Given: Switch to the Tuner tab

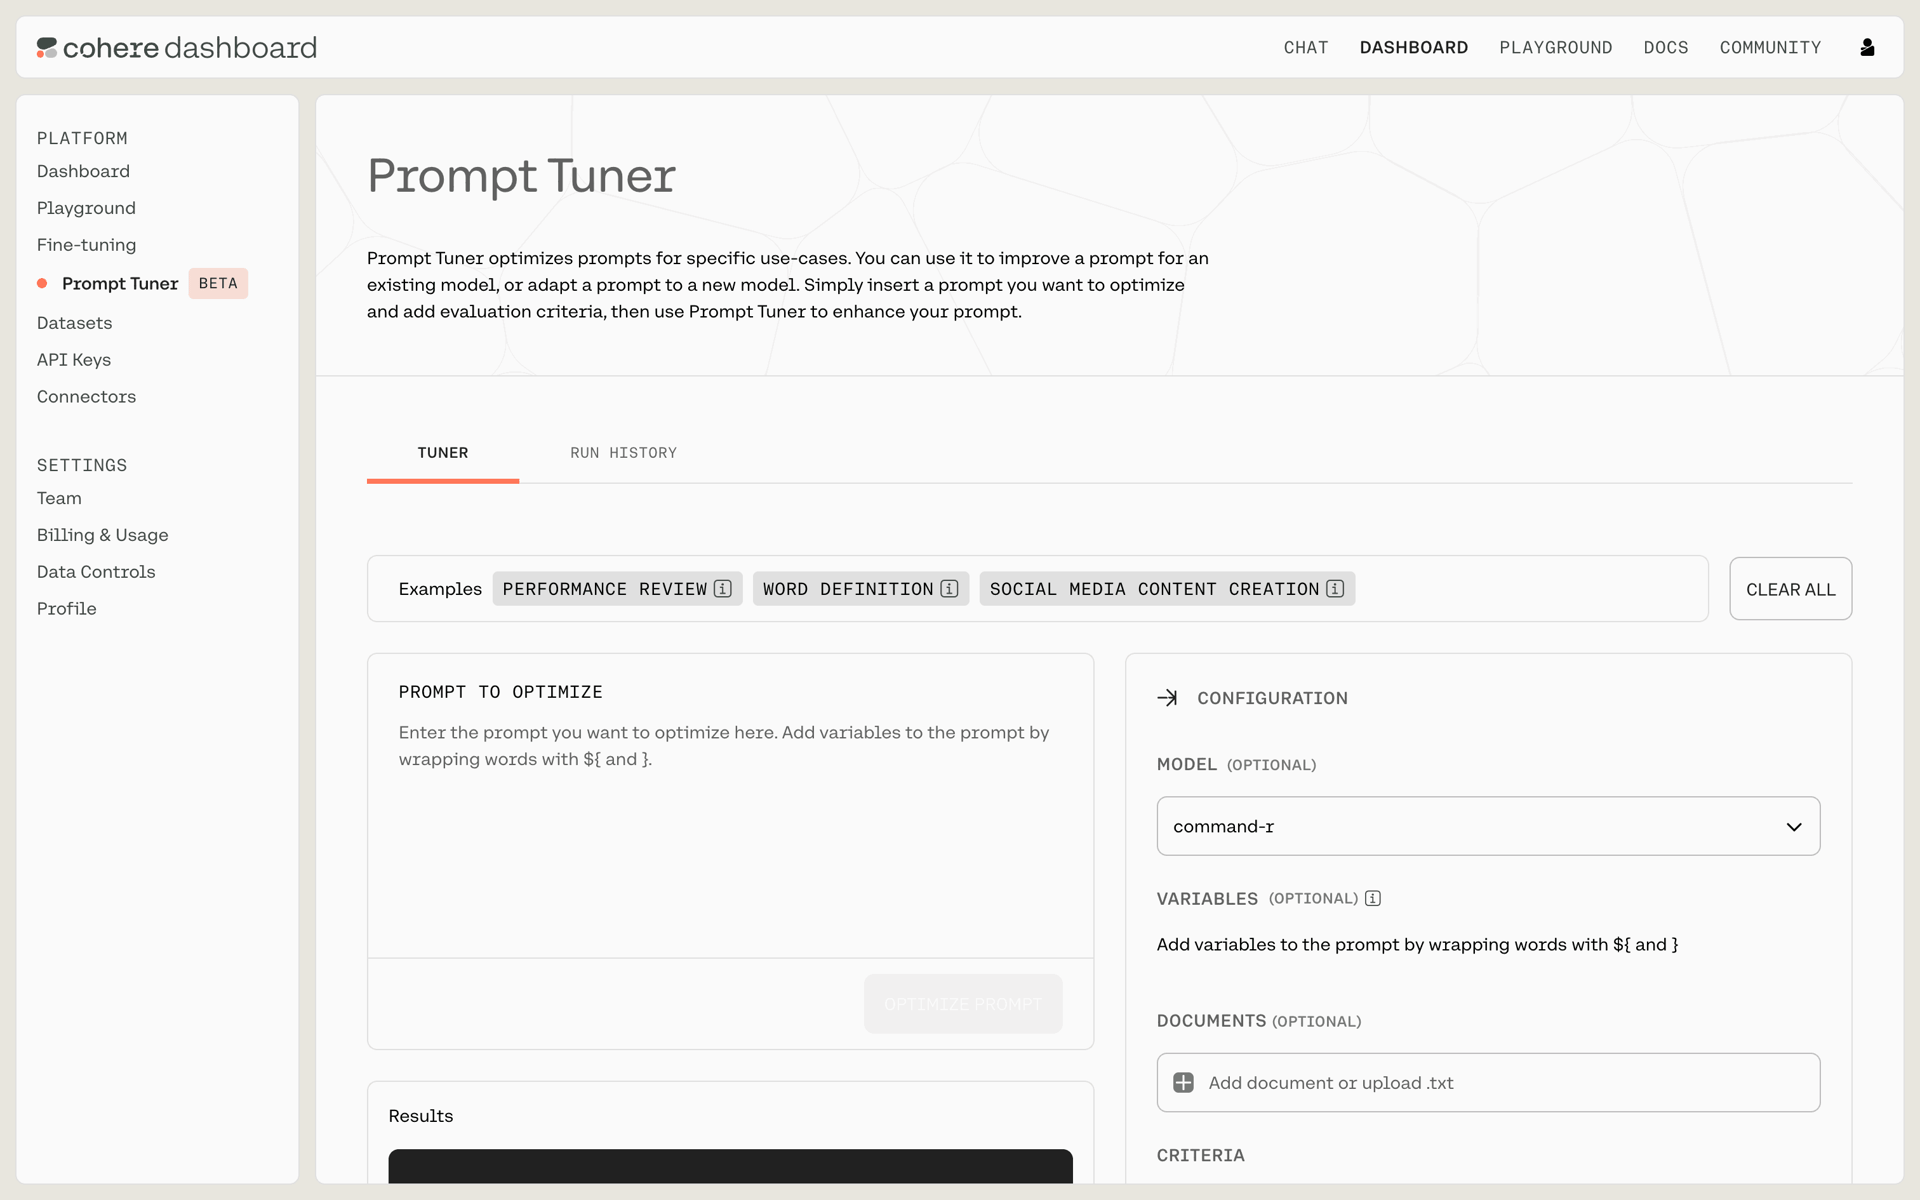Looking at the screenshot, I should pyautogui.click(x=443, y=453).
